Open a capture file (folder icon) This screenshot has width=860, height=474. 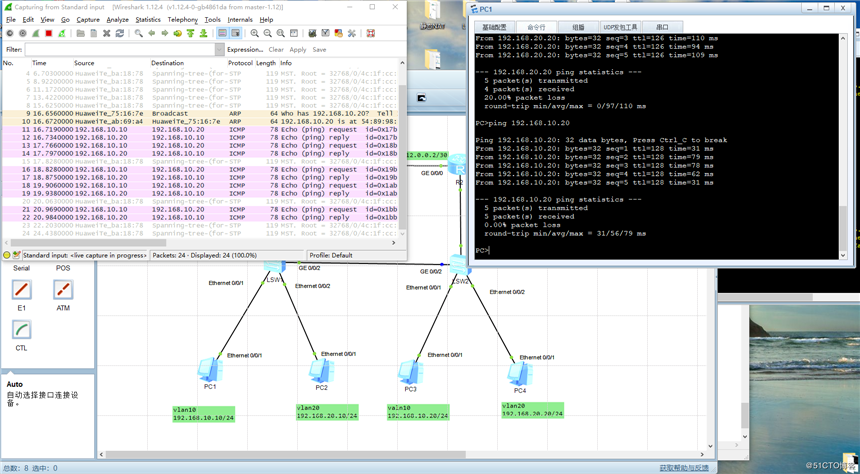[81, 33]
